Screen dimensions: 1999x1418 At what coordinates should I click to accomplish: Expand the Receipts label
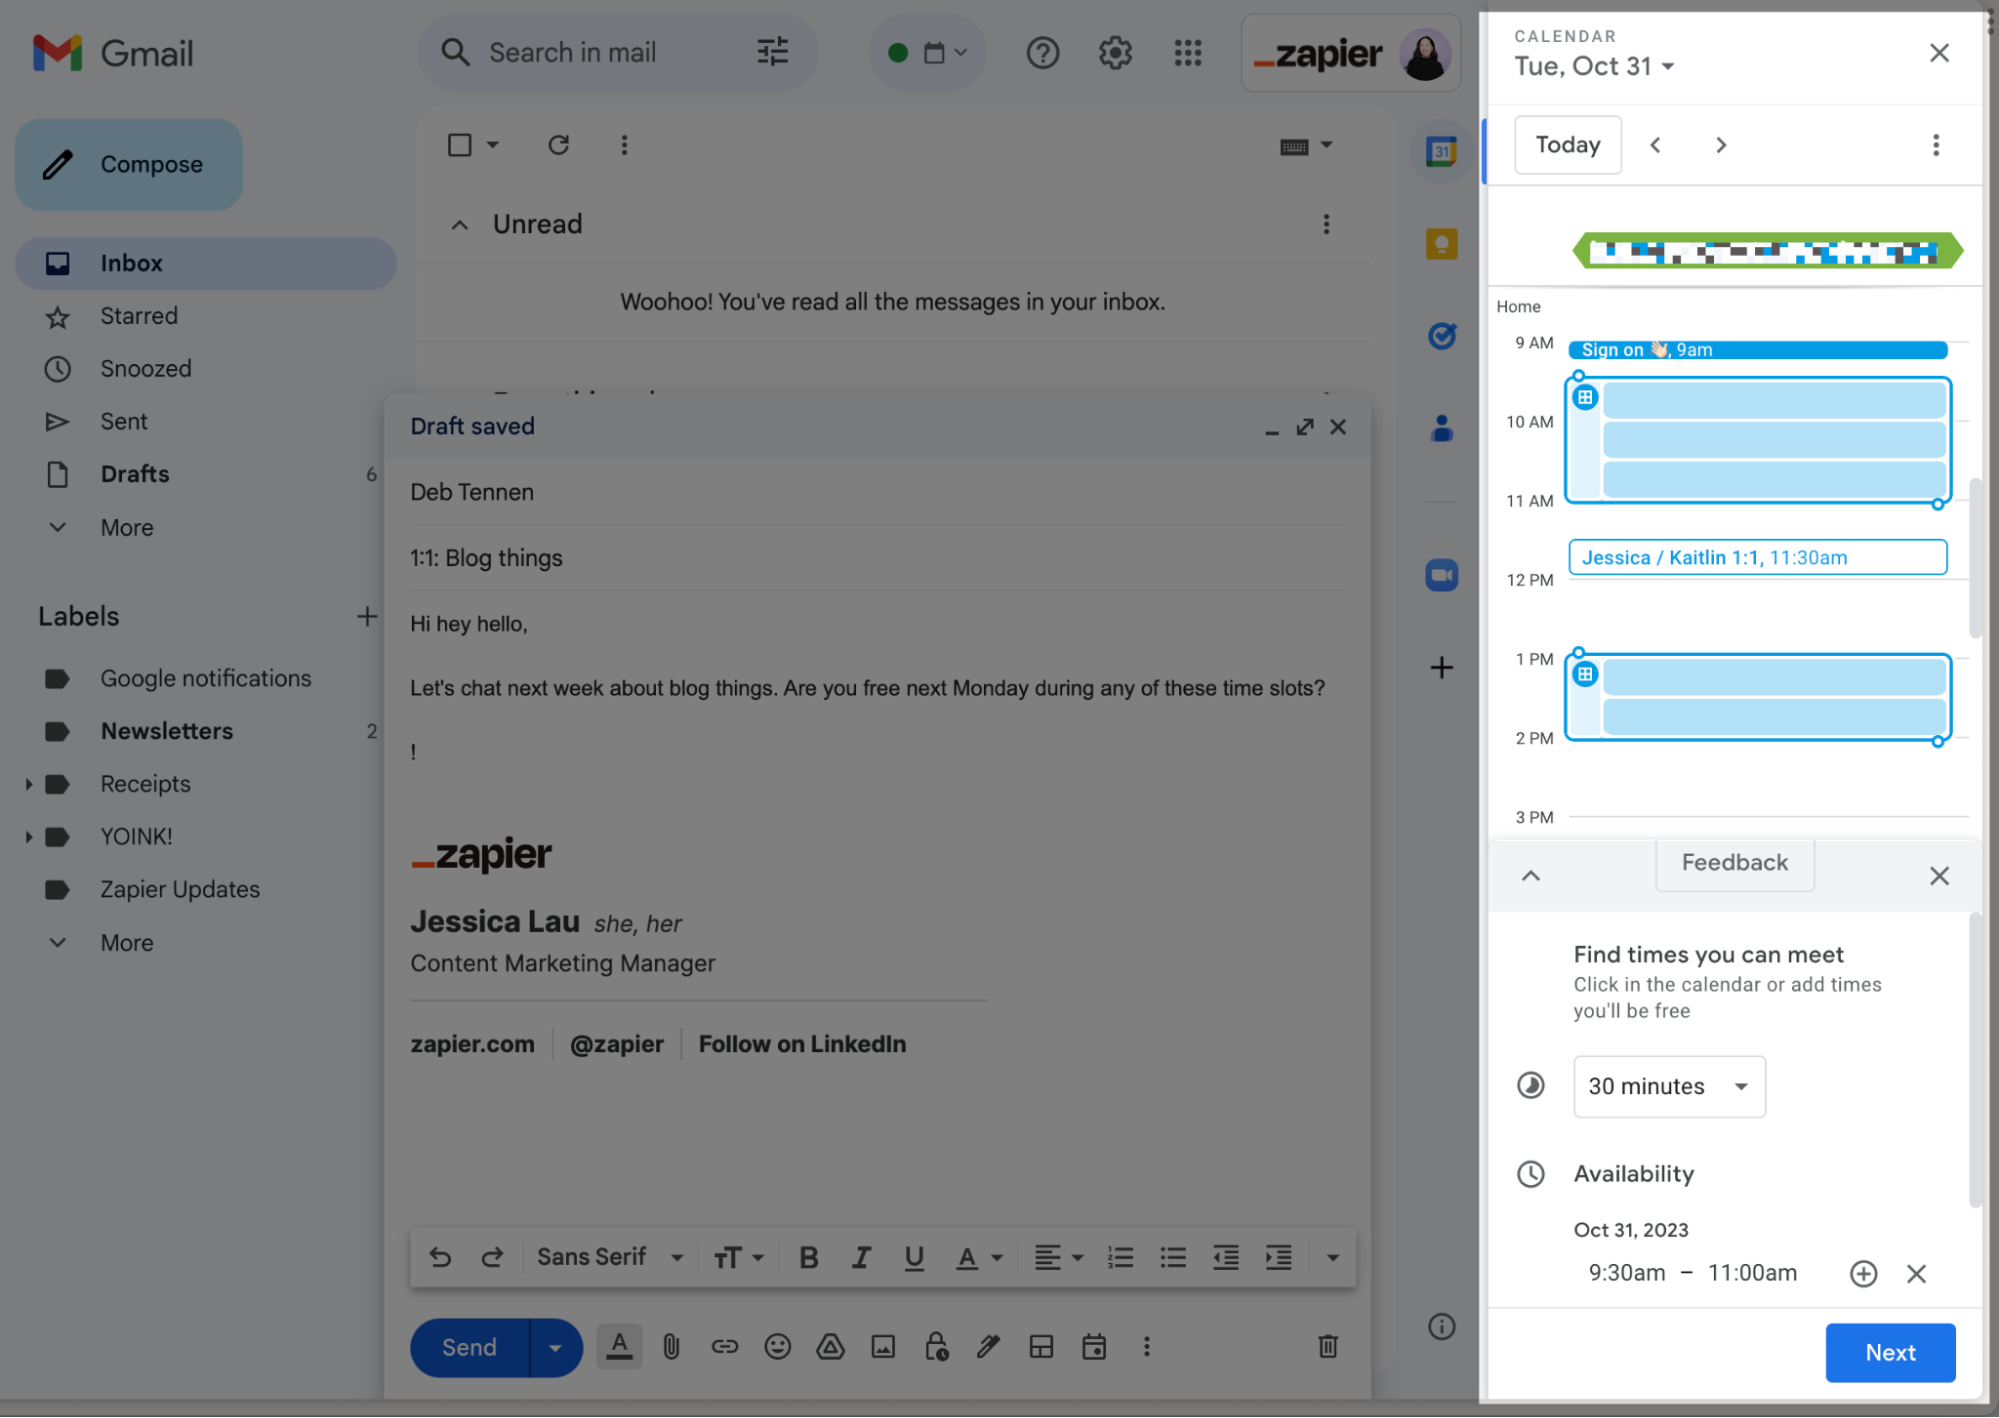(28, 785)
